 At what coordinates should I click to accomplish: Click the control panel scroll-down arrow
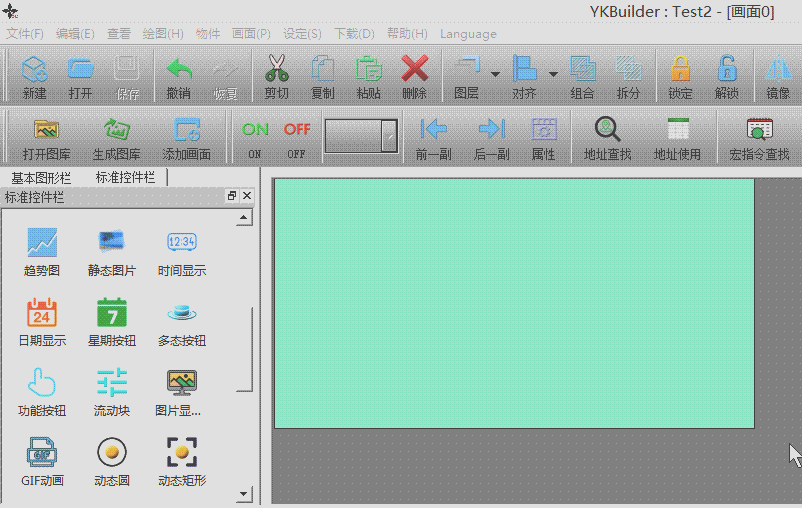[x=244, y=494]
